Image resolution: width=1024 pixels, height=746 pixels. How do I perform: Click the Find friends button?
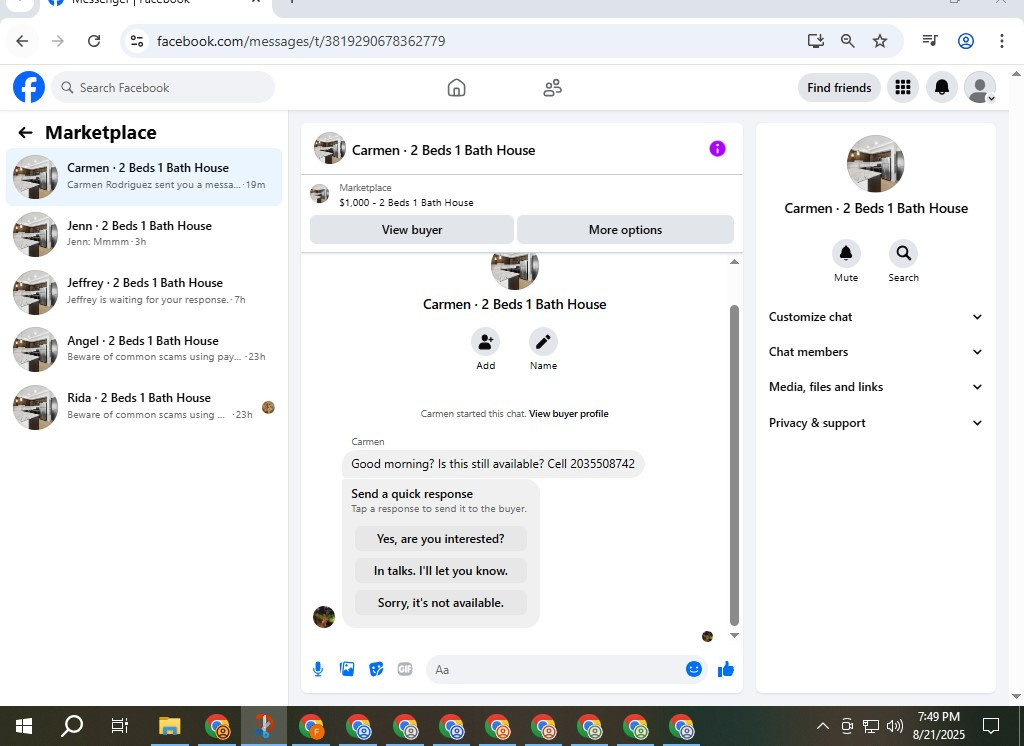tap(839, 88)
